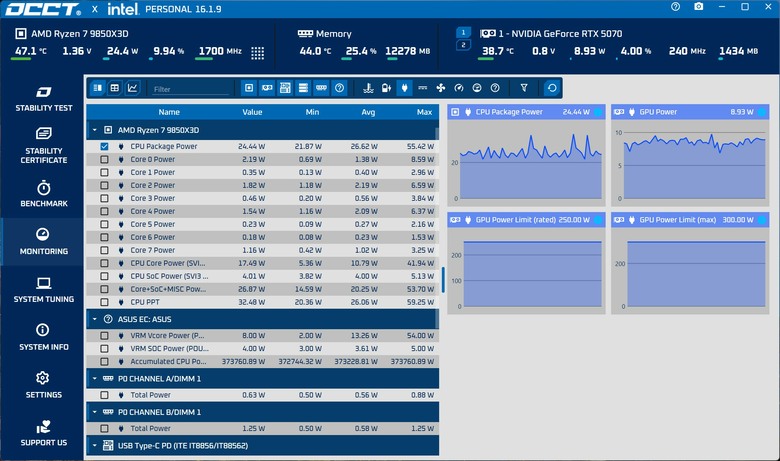Collapse the P0 CHANNEL A/DIMM 1 group
The height and width of the screenshot is (461, 780).
tap(95, 378)
